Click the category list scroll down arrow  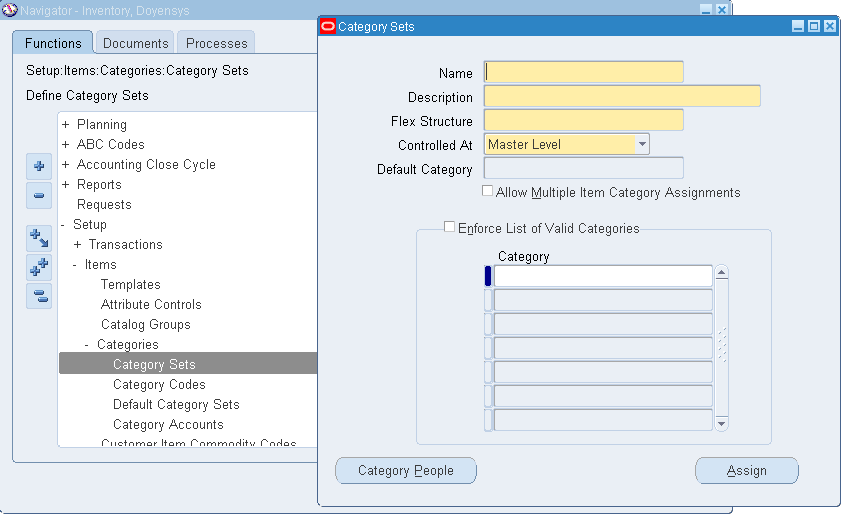click(x=722, y=424)
